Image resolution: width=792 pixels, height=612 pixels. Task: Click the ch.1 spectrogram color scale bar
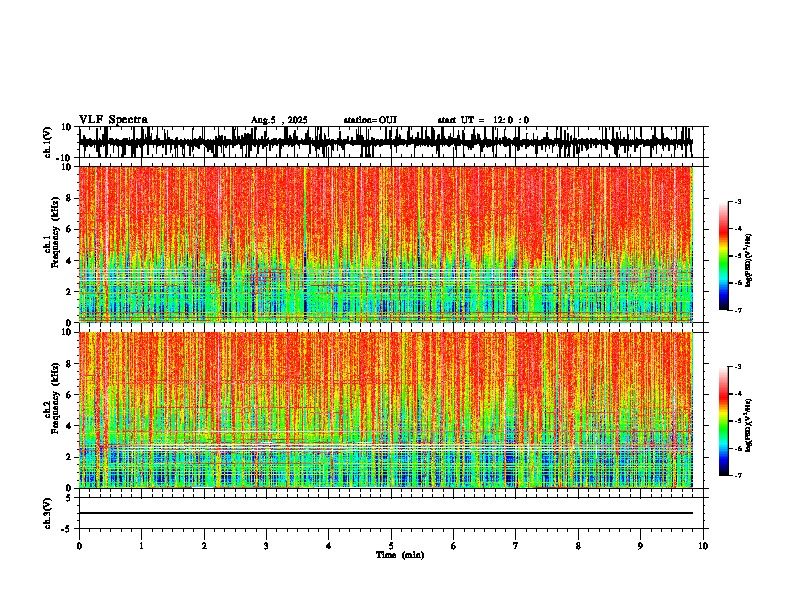(x=724, y=256)
